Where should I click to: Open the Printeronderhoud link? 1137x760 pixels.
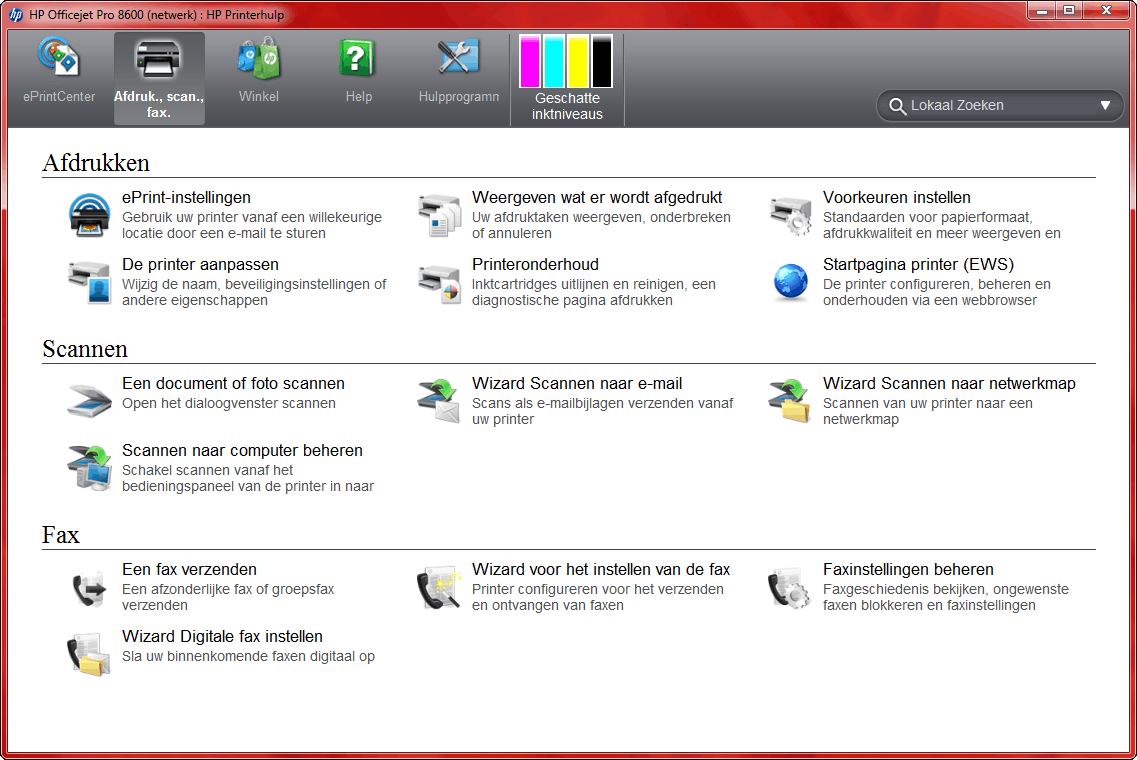coord(535,265)
